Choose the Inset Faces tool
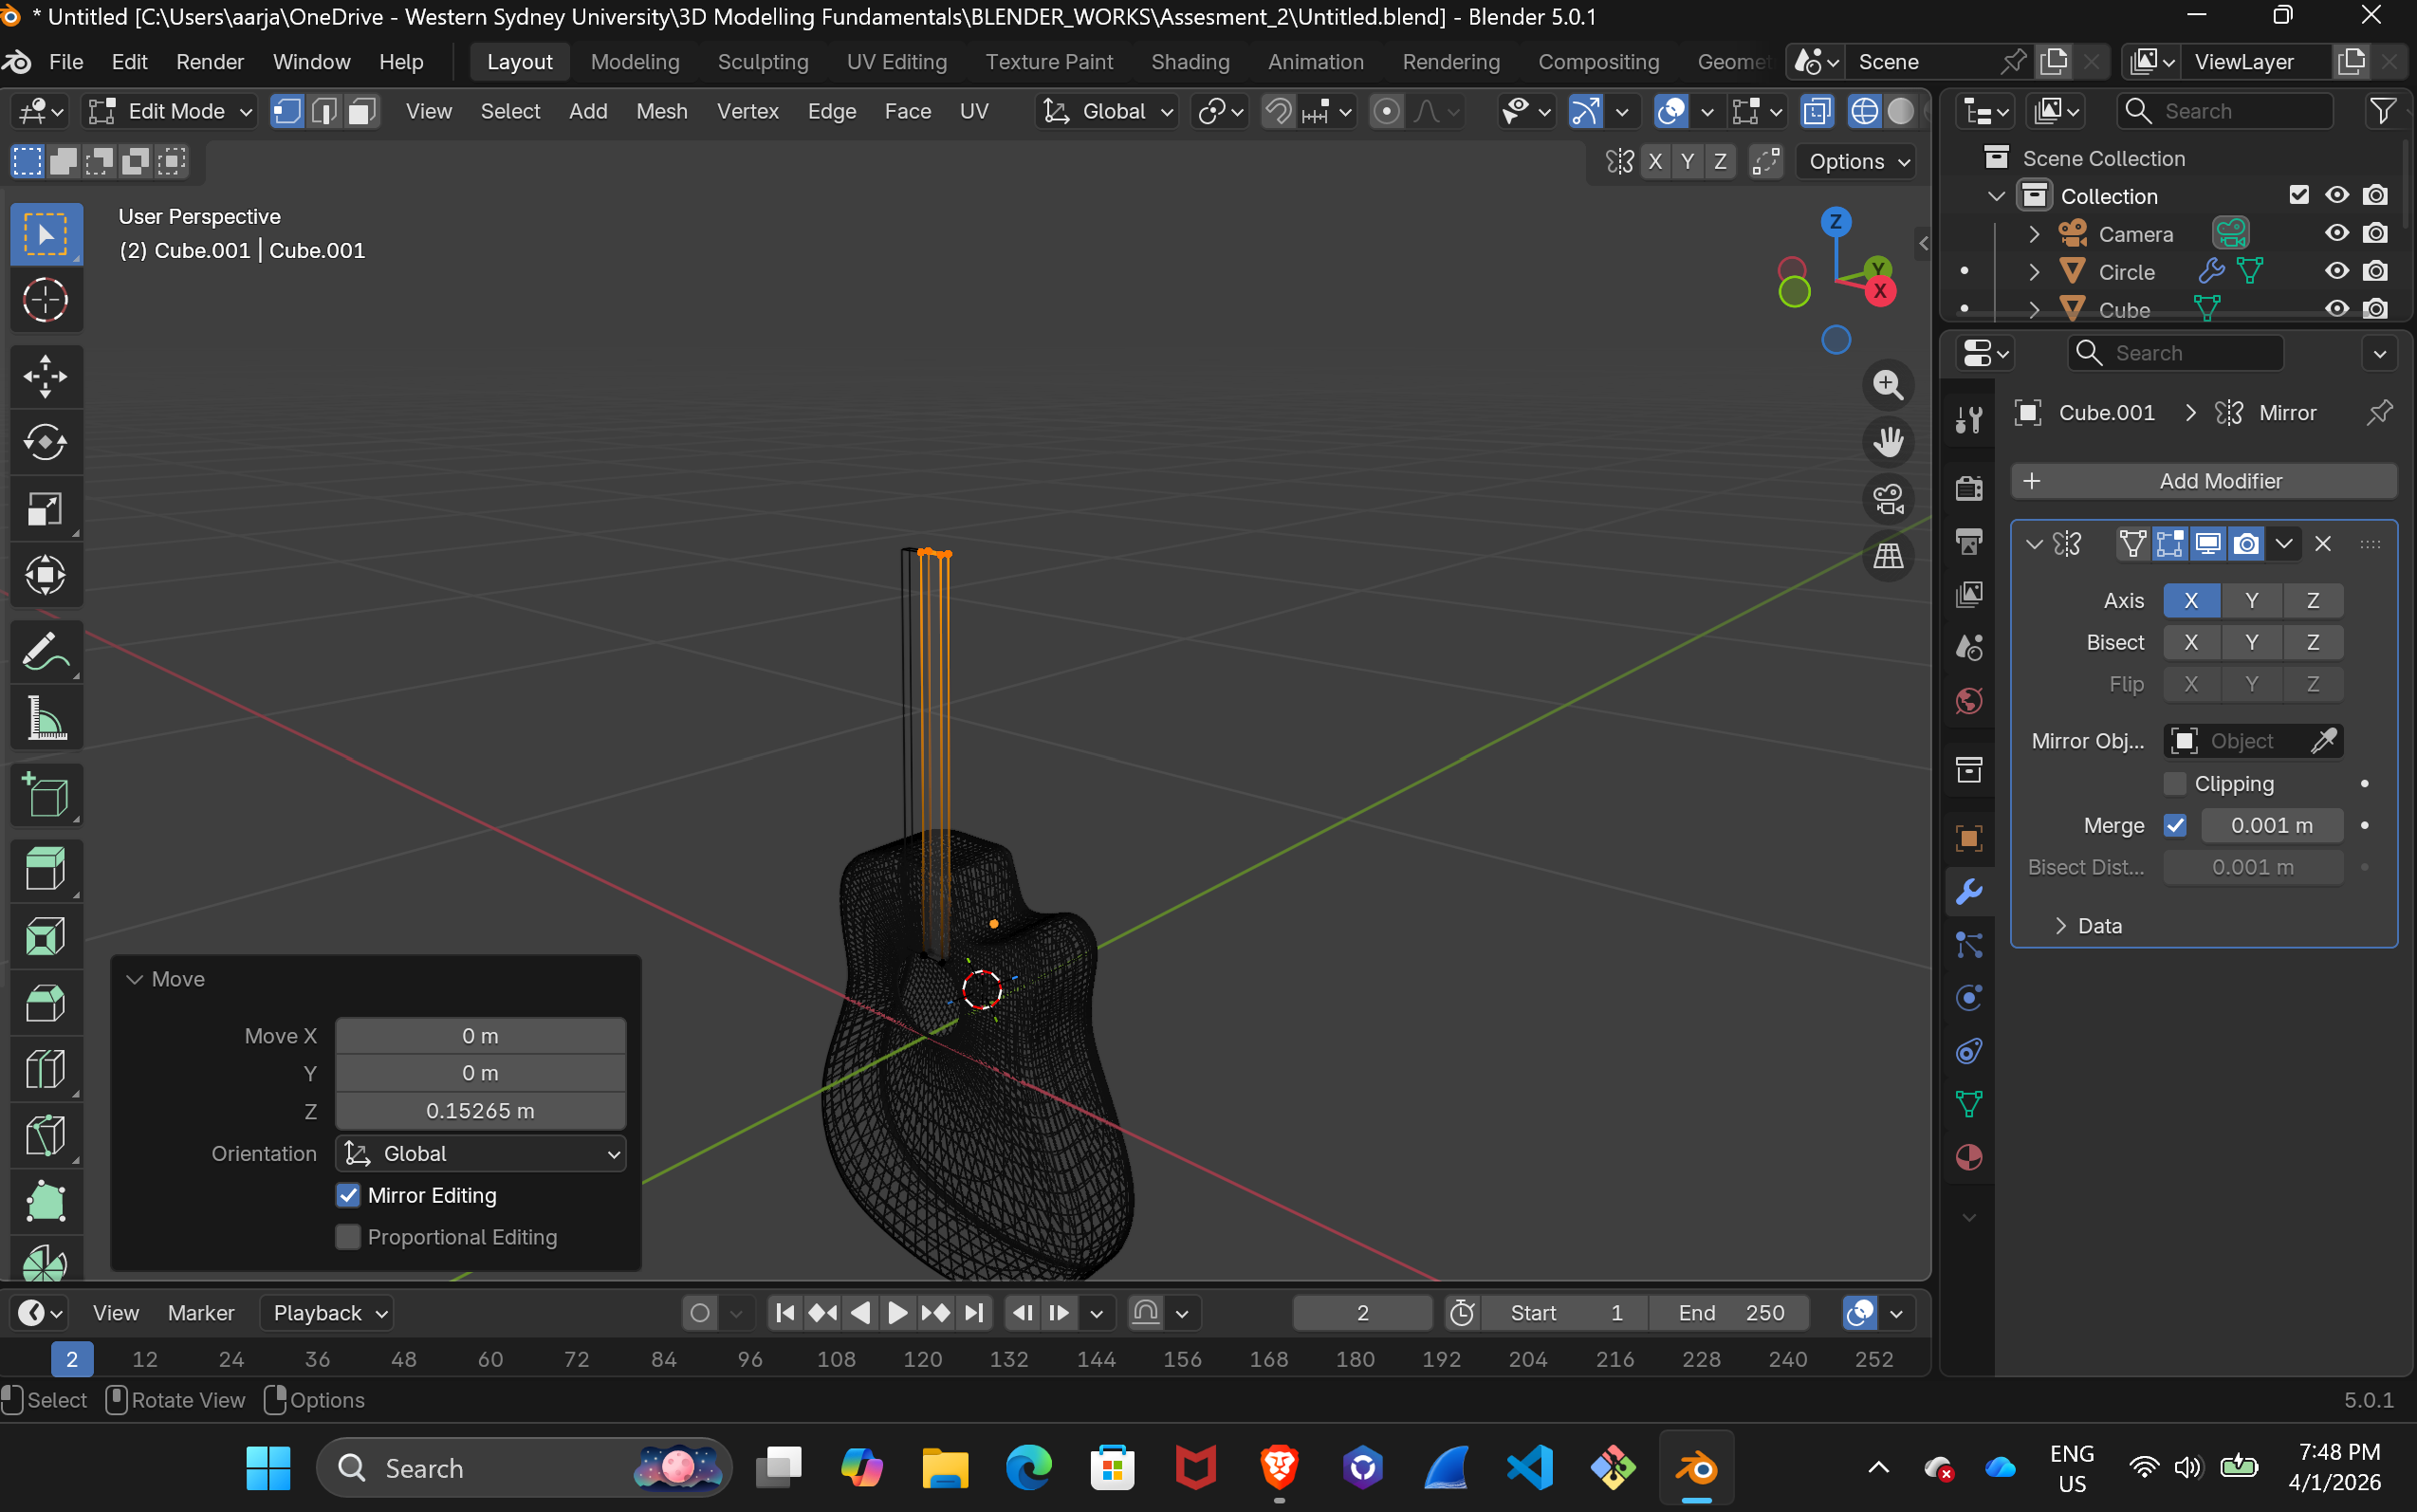This screenshot has height=1512, width=2417. (45, 937)
